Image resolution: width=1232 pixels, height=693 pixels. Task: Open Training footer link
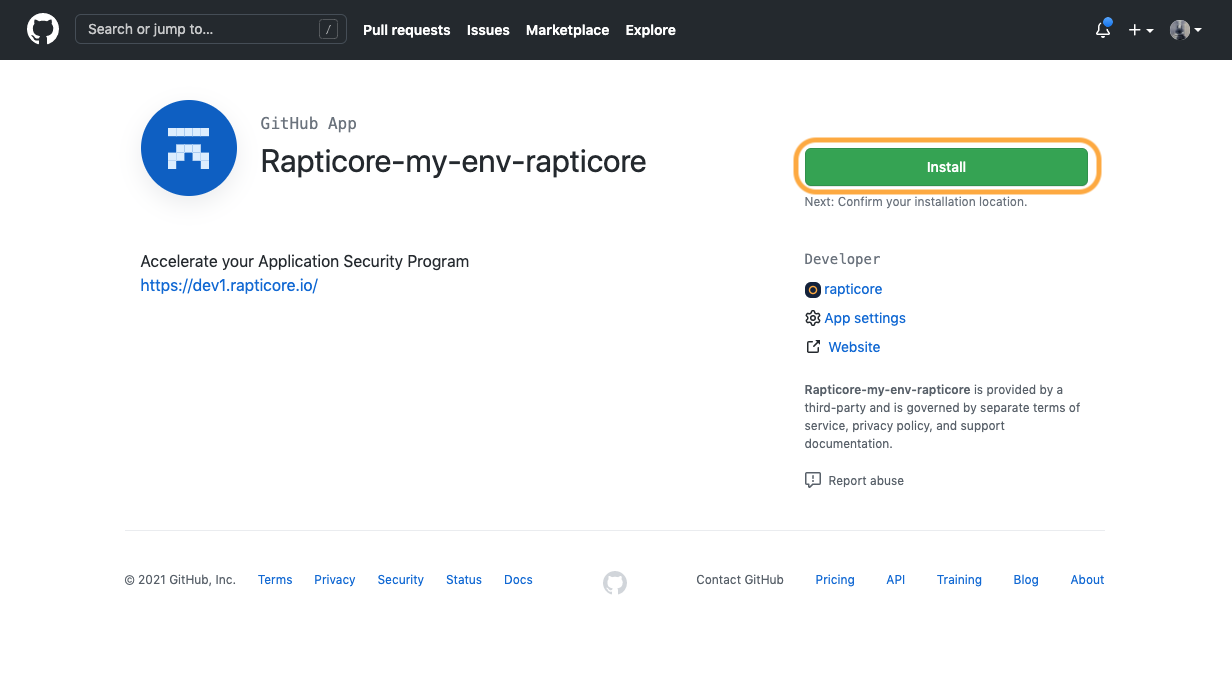pyautogui.click(x=959, y=580)
